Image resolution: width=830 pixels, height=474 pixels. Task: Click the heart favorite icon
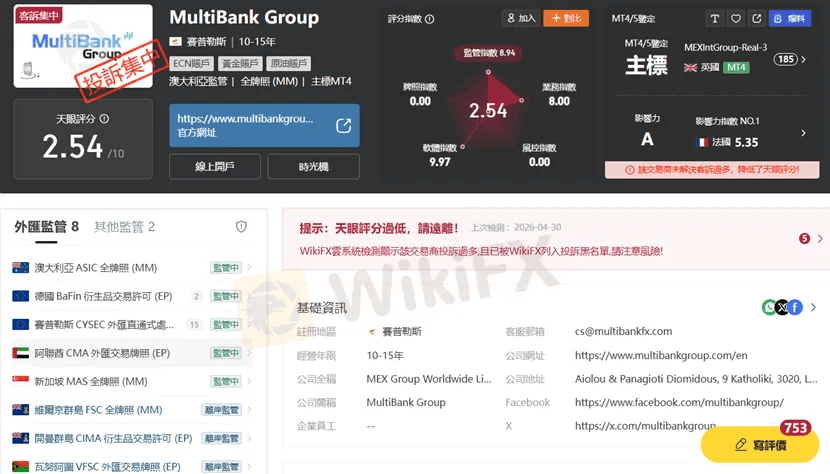point(736,19)
